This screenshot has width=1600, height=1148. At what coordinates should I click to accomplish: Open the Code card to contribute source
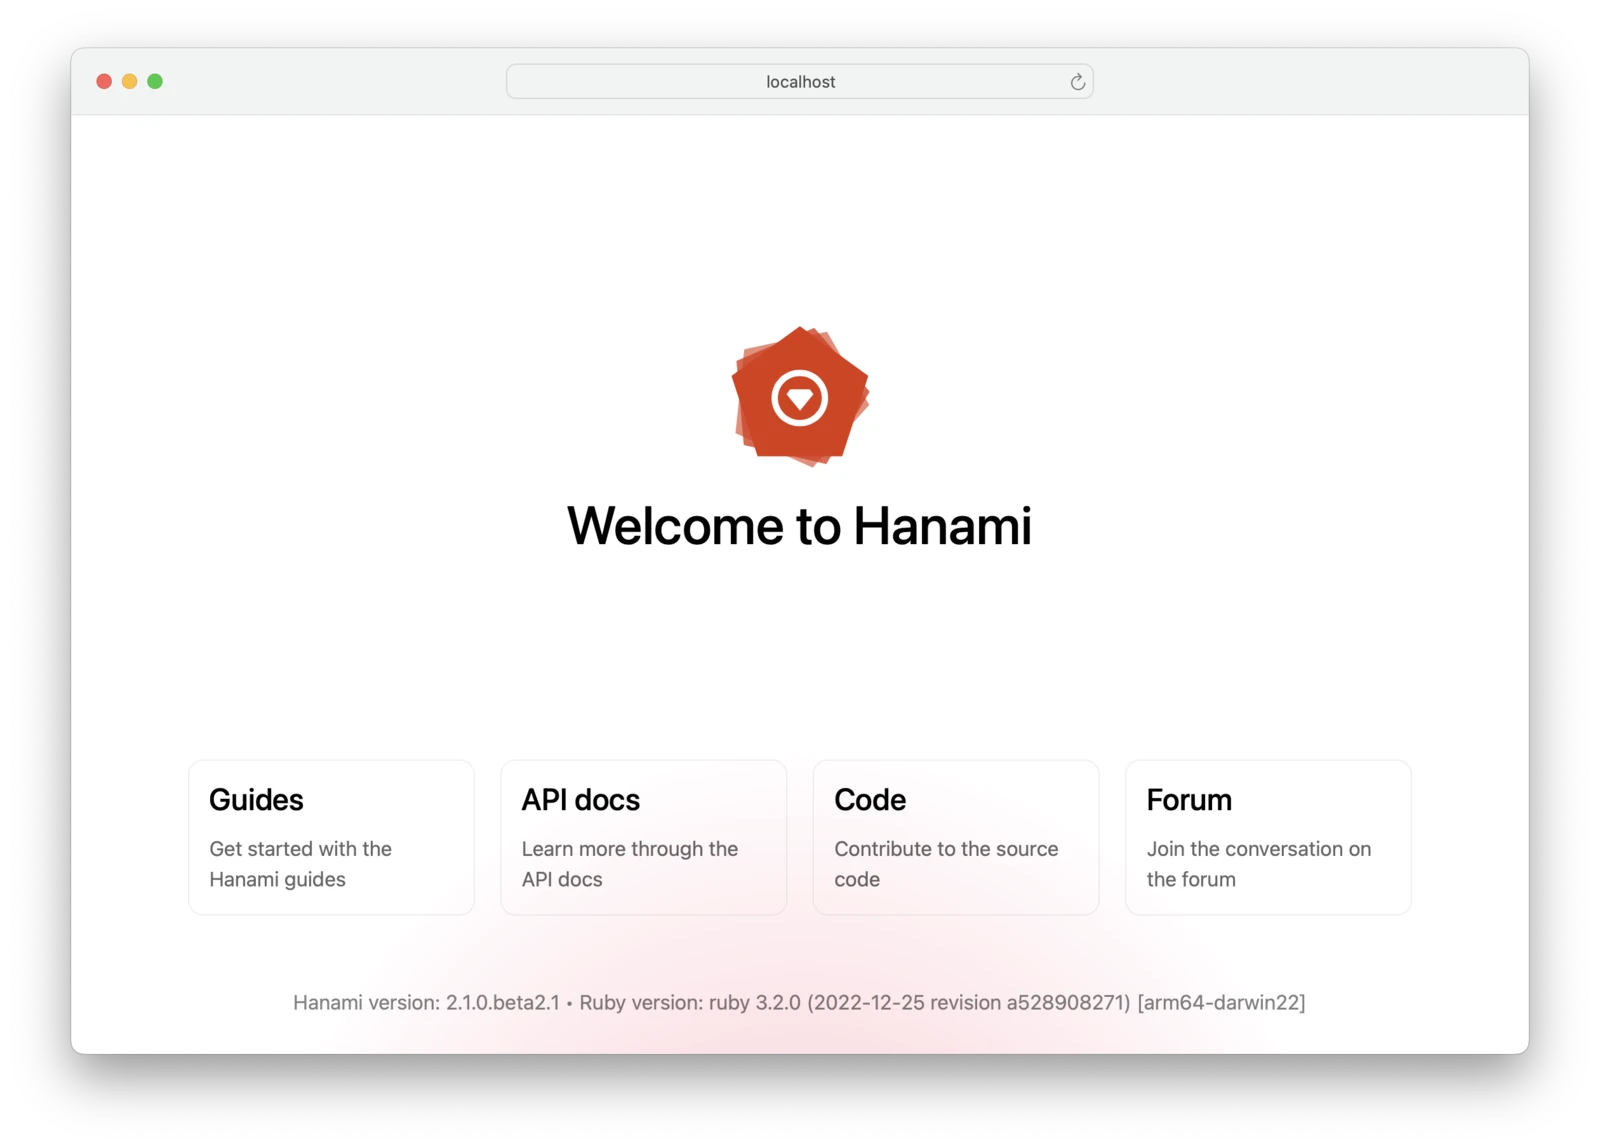click(955, 837)
